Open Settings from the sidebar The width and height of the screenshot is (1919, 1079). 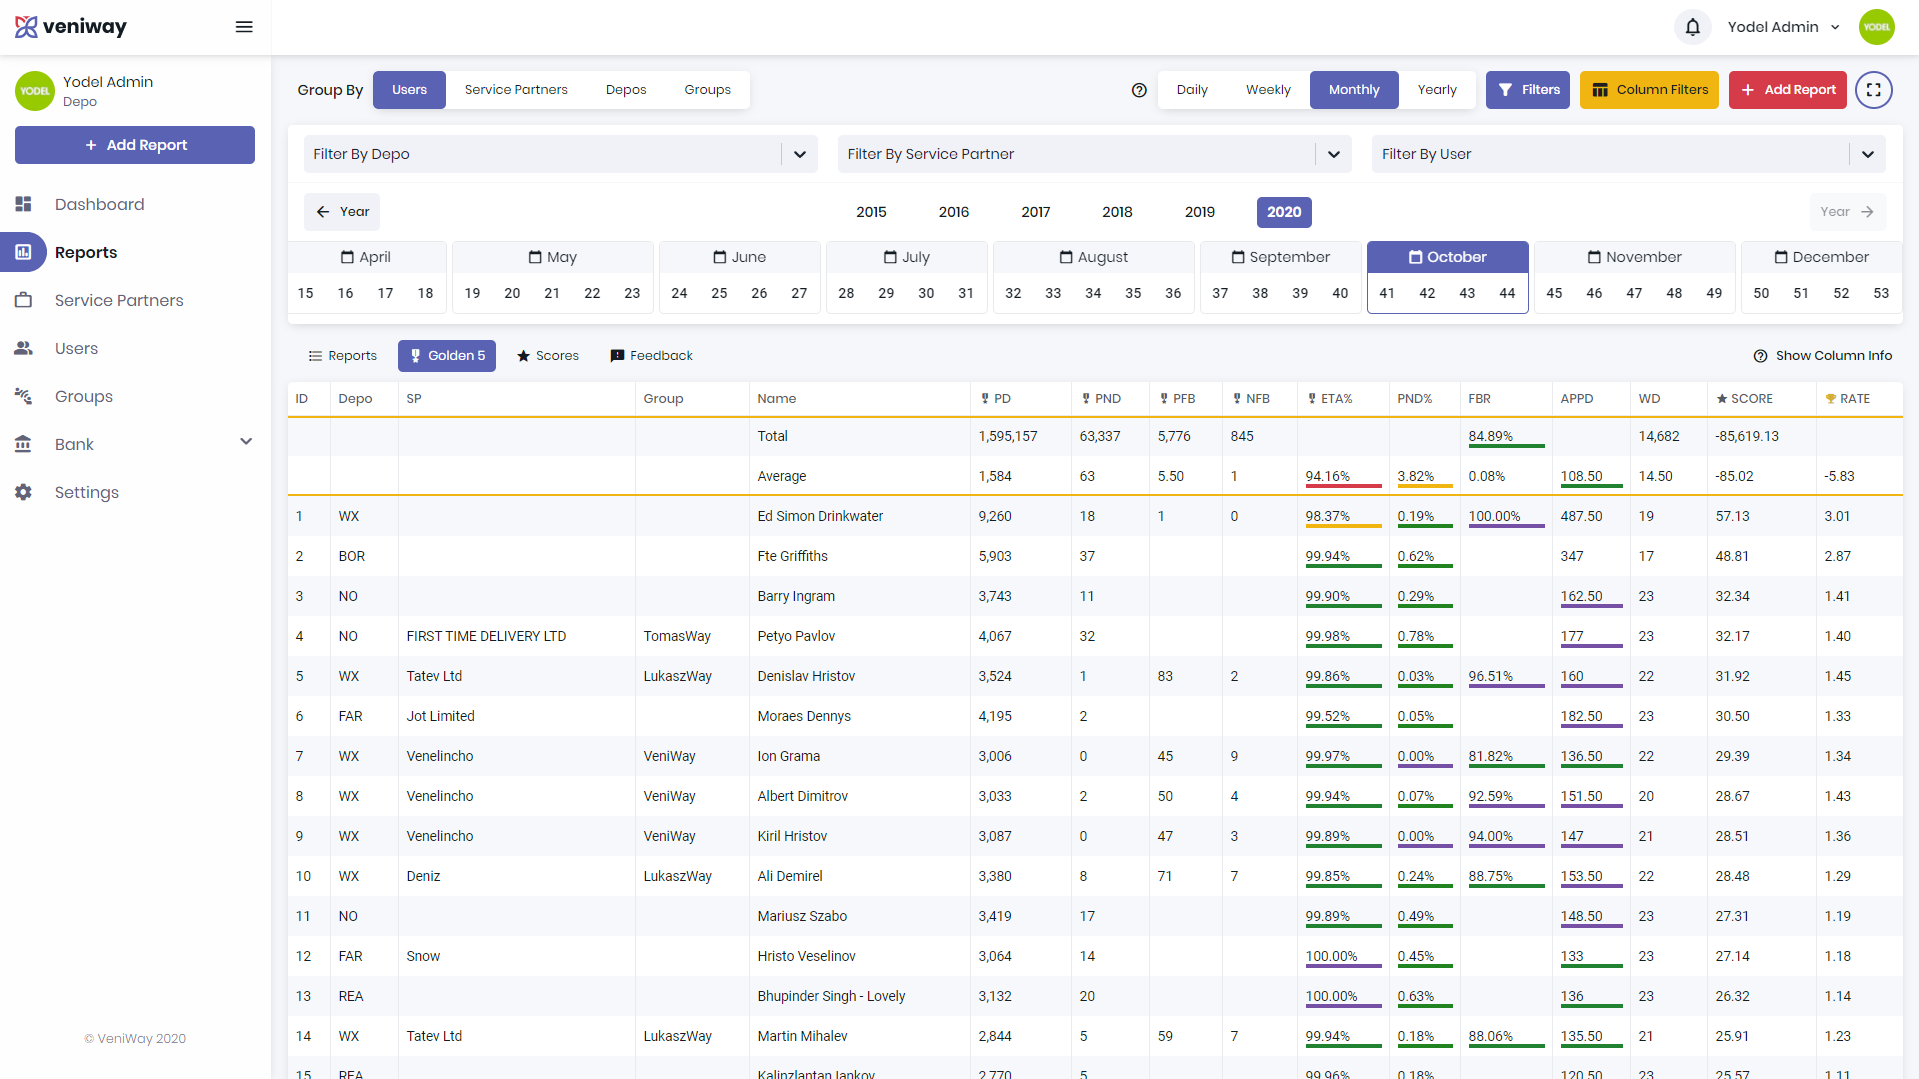(86, 492)
